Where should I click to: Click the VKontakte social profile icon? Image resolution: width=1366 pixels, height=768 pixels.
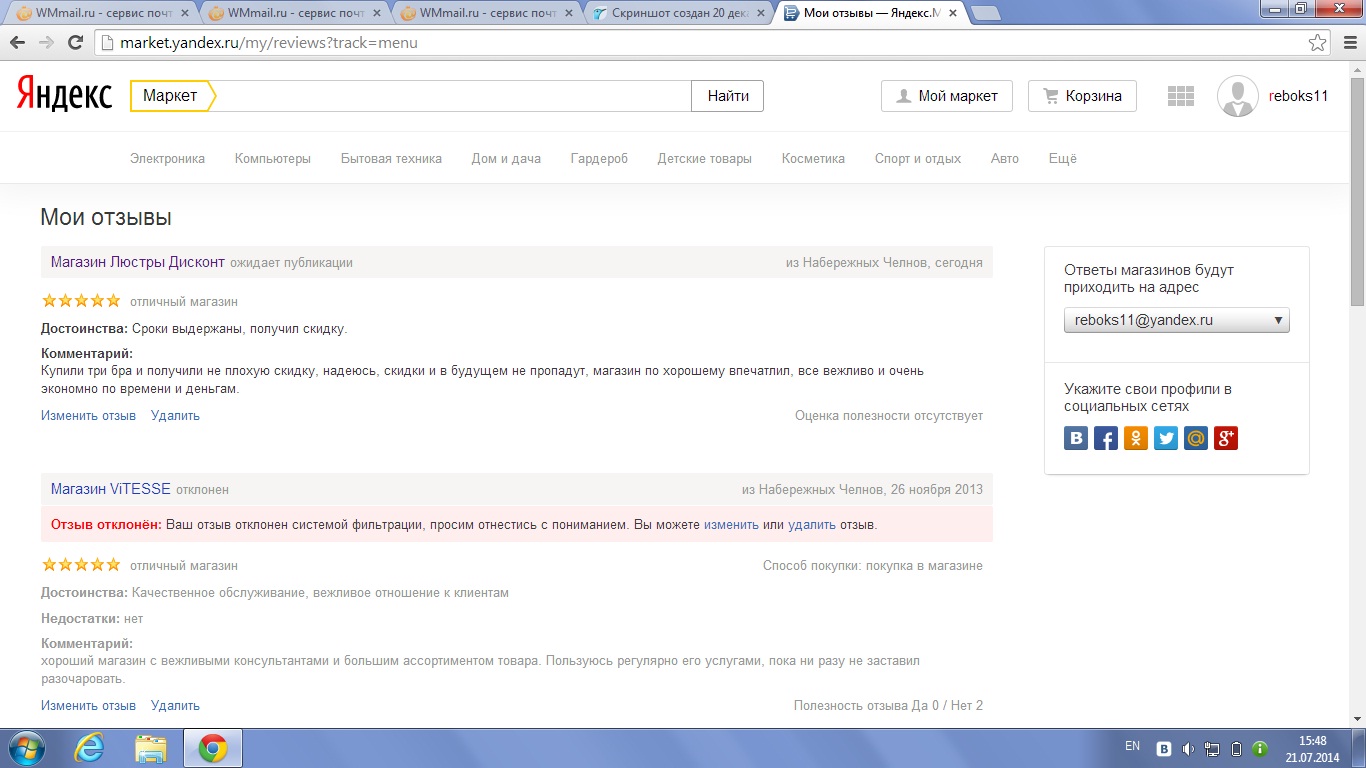click(x=1076, y=438)
